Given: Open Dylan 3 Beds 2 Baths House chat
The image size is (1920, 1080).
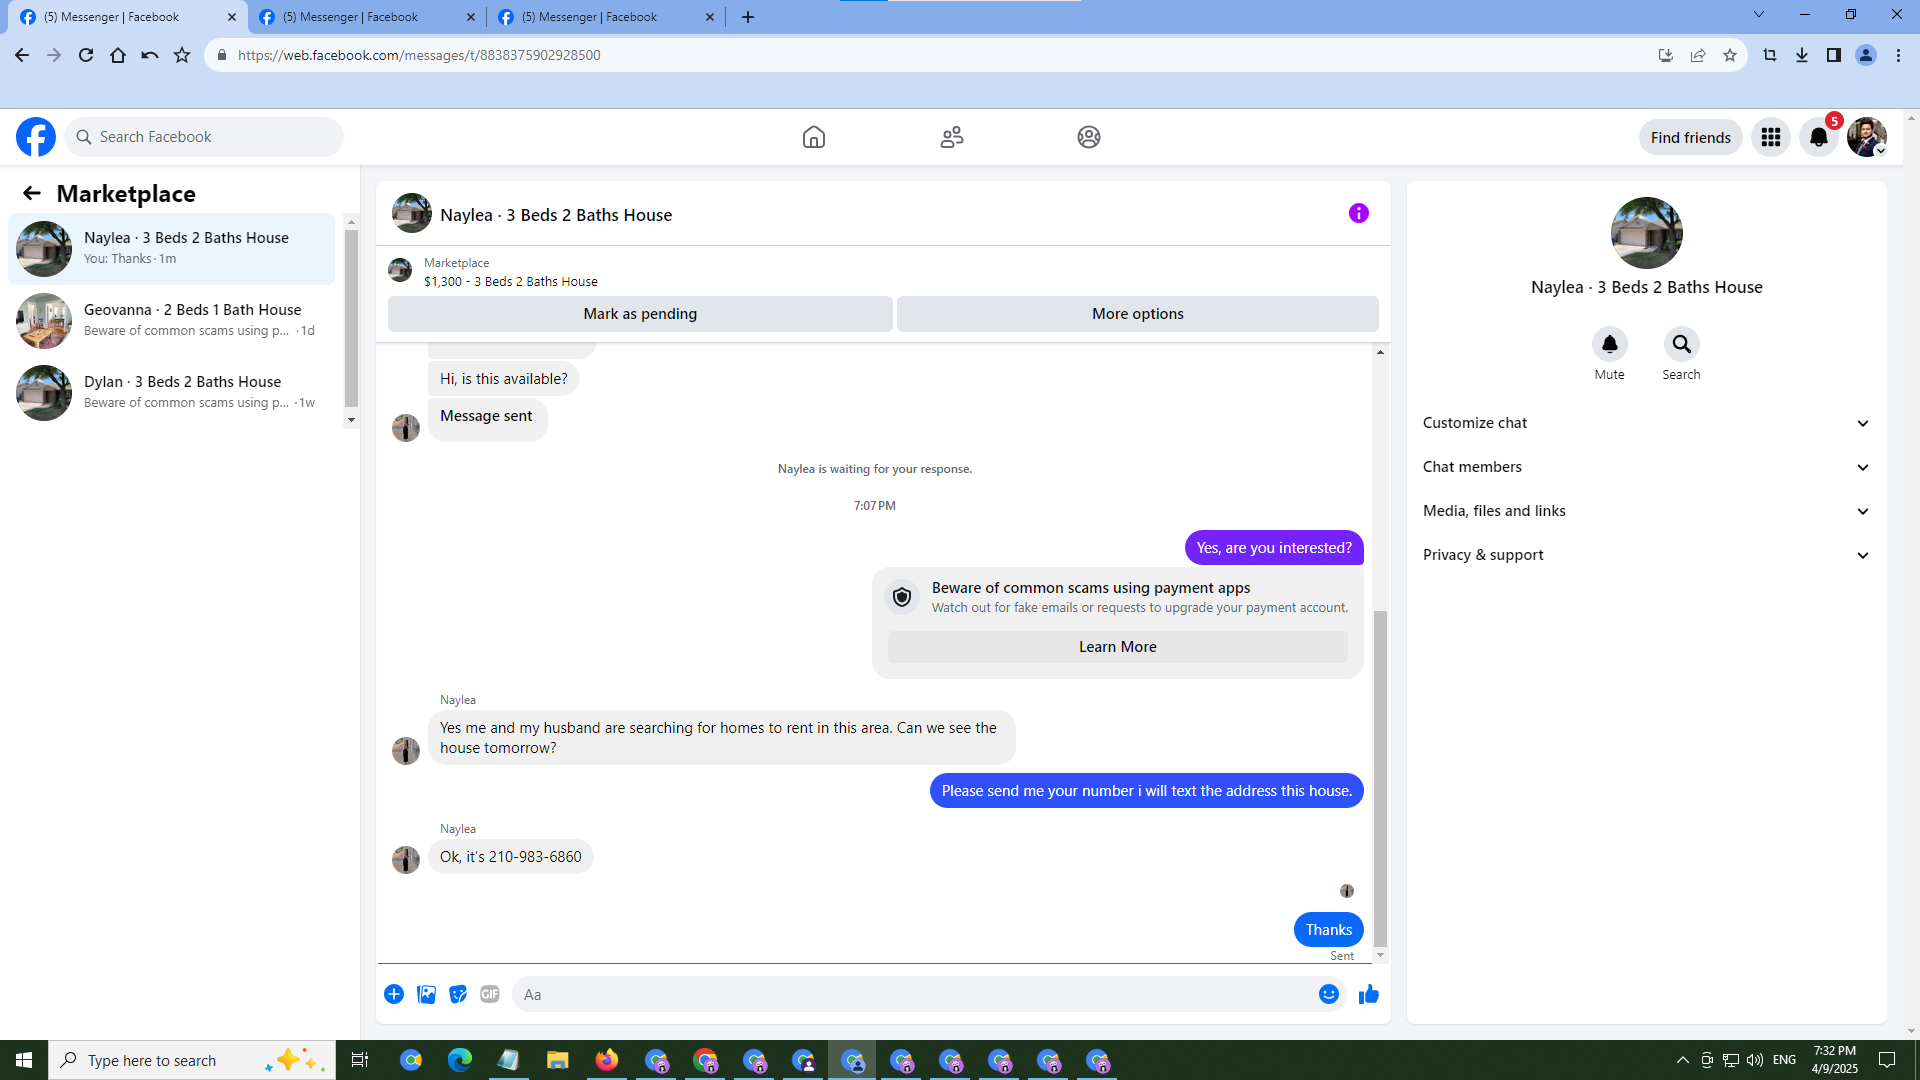Looking at the screenshot, I should point(172,392).
